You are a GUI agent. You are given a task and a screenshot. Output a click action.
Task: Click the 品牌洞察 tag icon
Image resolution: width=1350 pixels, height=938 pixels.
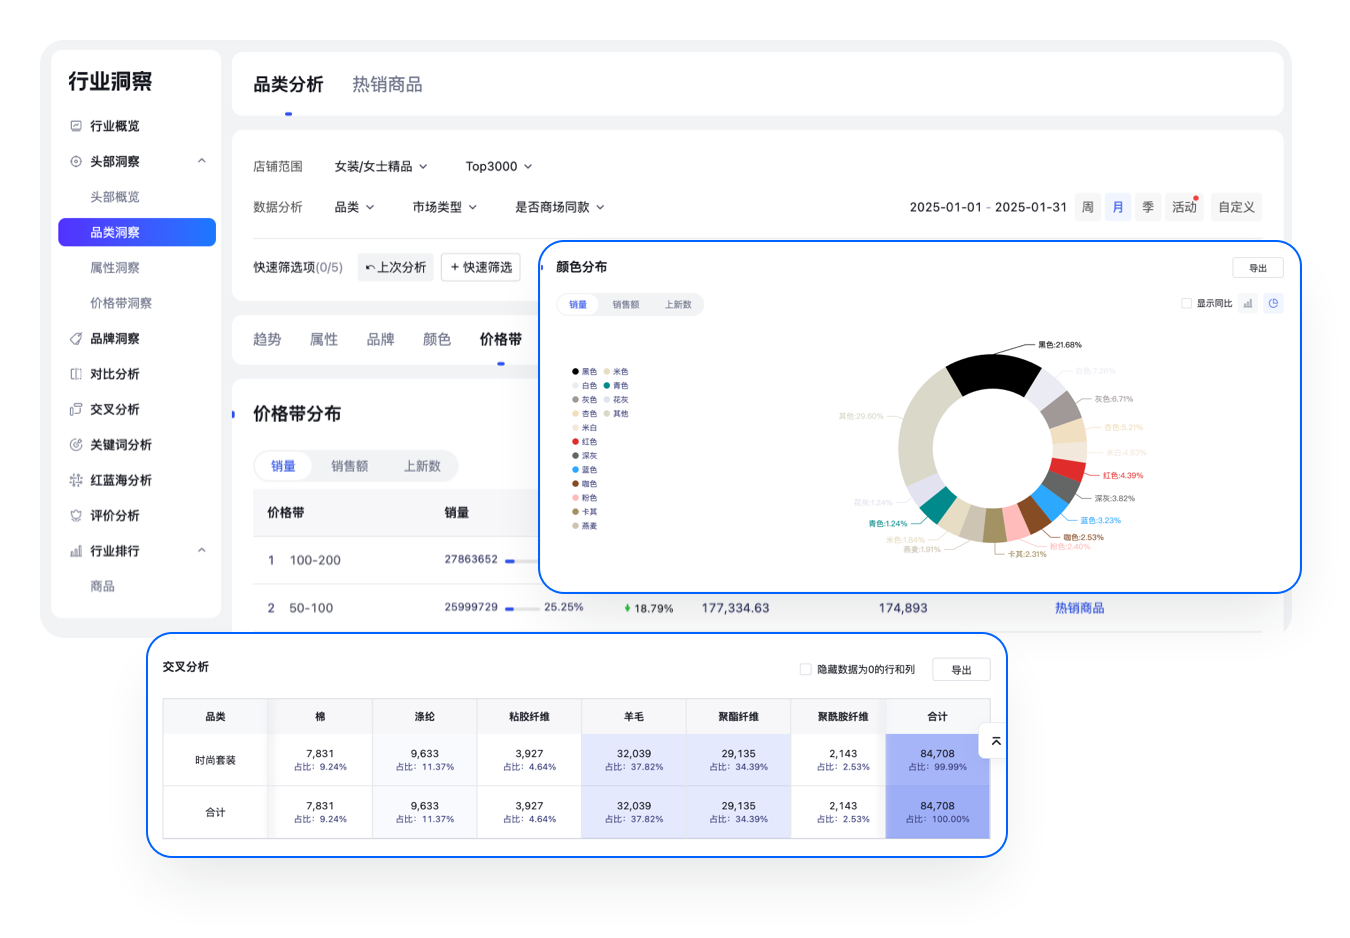pos(76,339)
